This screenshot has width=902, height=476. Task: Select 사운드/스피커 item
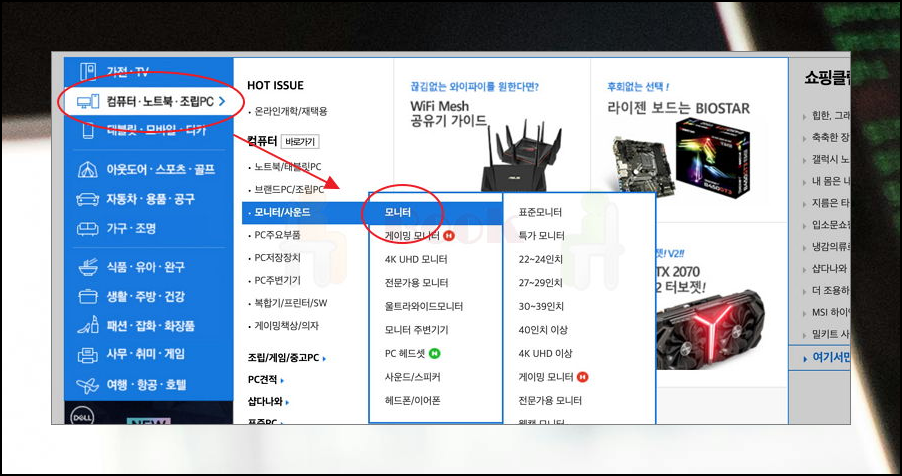(x=412, y=377)
